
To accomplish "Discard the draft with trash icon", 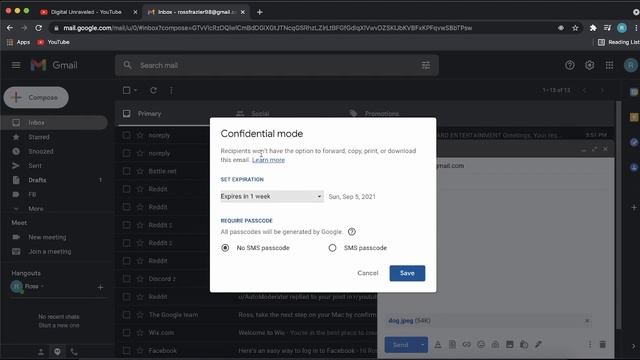I will pyautogui.click(x=602, y=345).
